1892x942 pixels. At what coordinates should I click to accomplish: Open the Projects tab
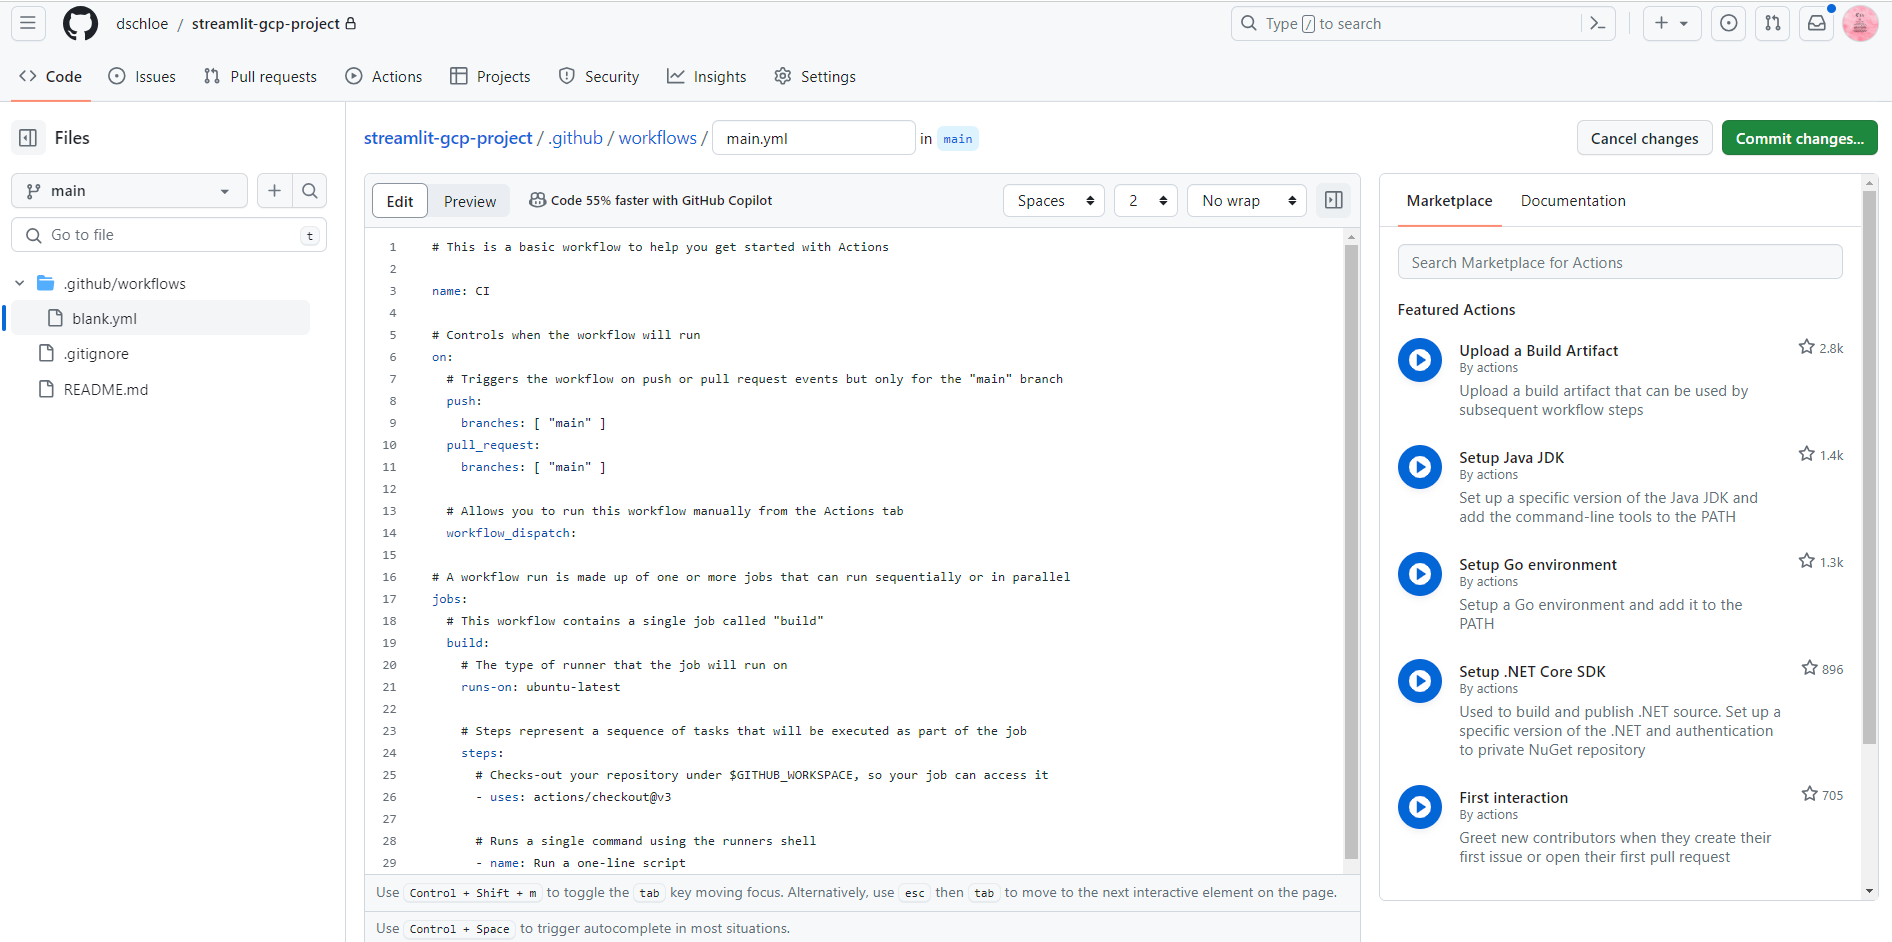tap(490, 76)
